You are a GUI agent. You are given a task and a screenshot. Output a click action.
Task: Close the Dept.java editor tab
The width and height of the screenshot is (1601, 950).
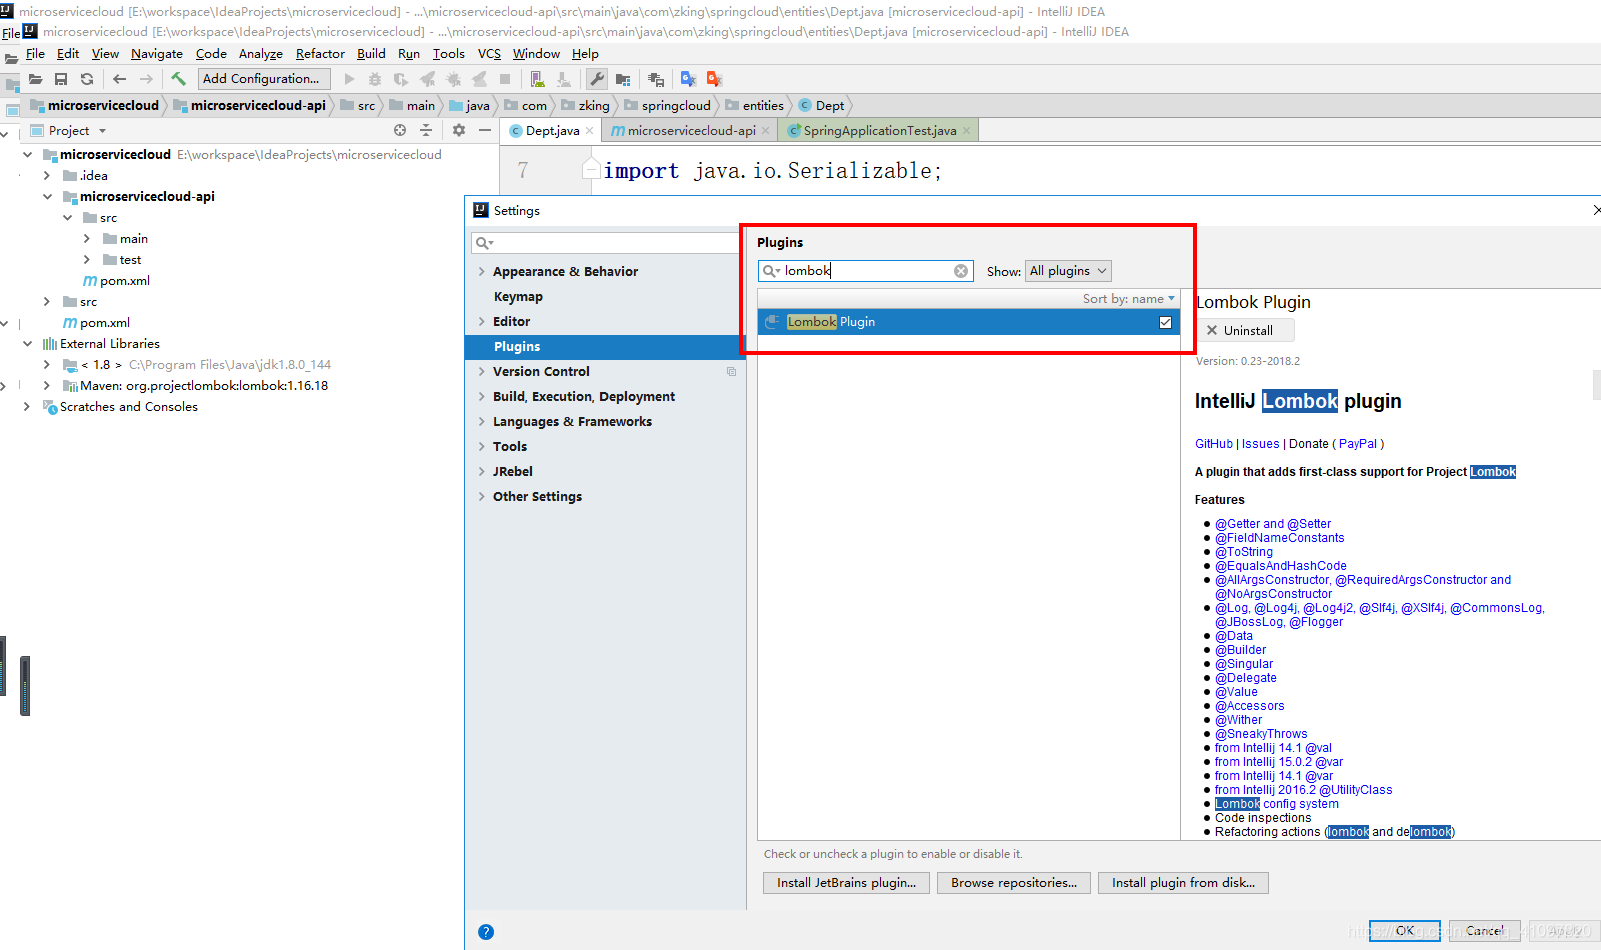(x=590, y=131)
